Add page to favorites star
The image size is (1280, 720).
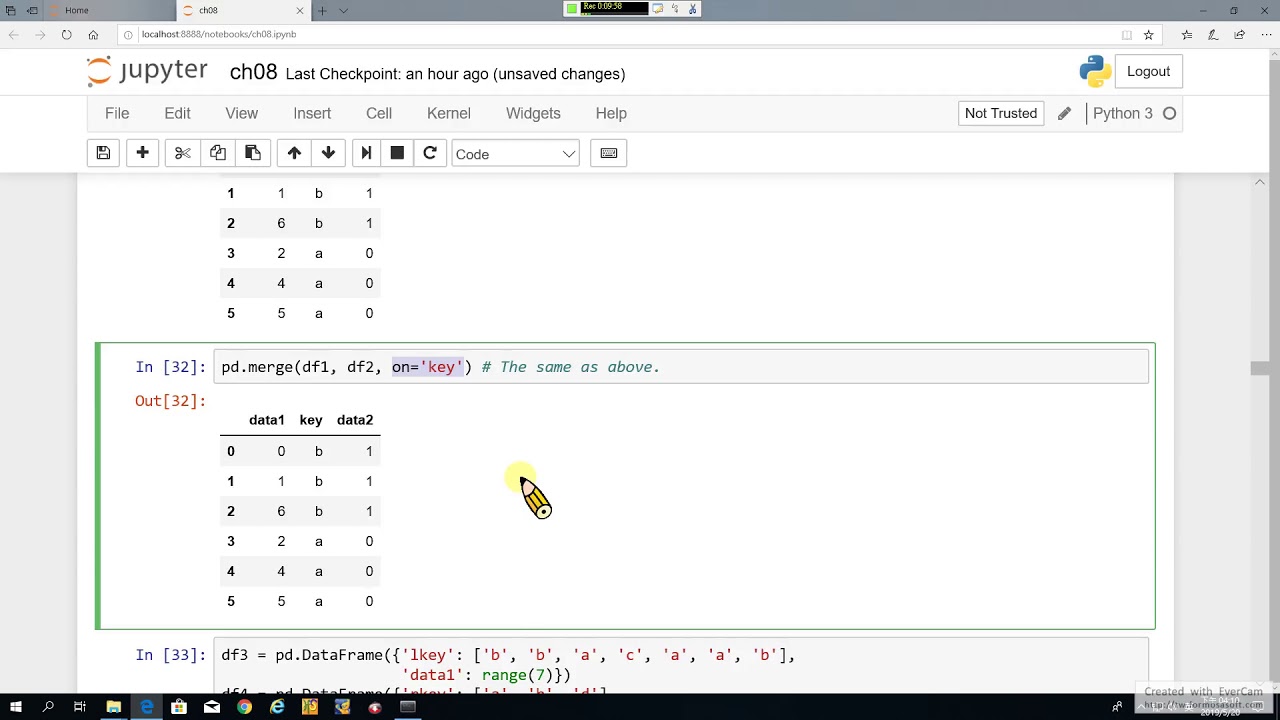click(1148, 34)
